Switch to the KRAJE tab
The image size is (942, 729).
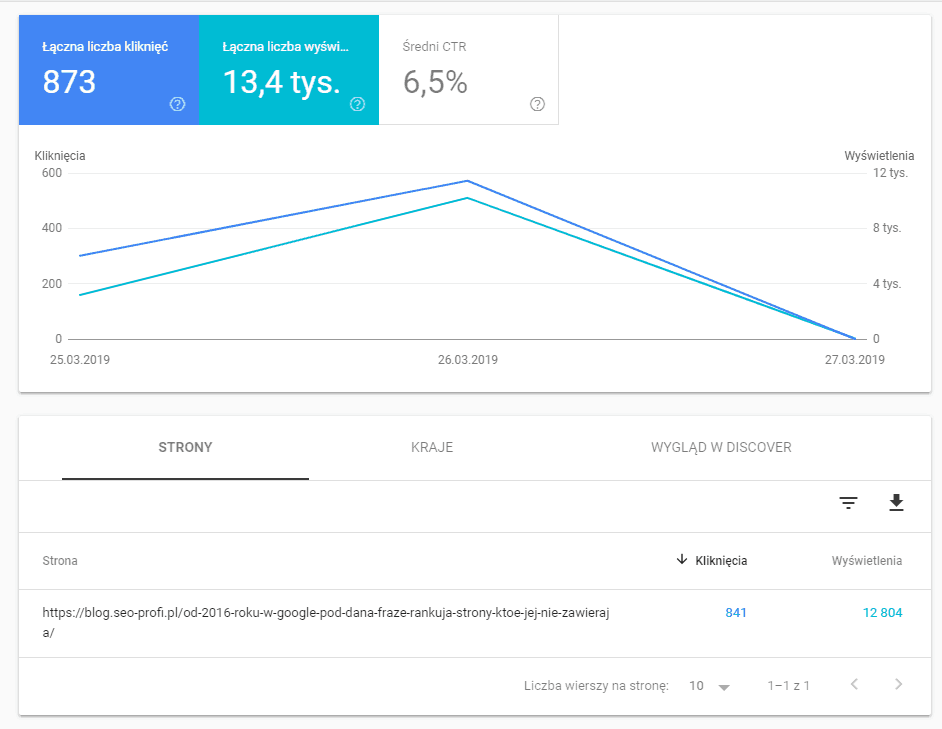[x=432, y=448]
